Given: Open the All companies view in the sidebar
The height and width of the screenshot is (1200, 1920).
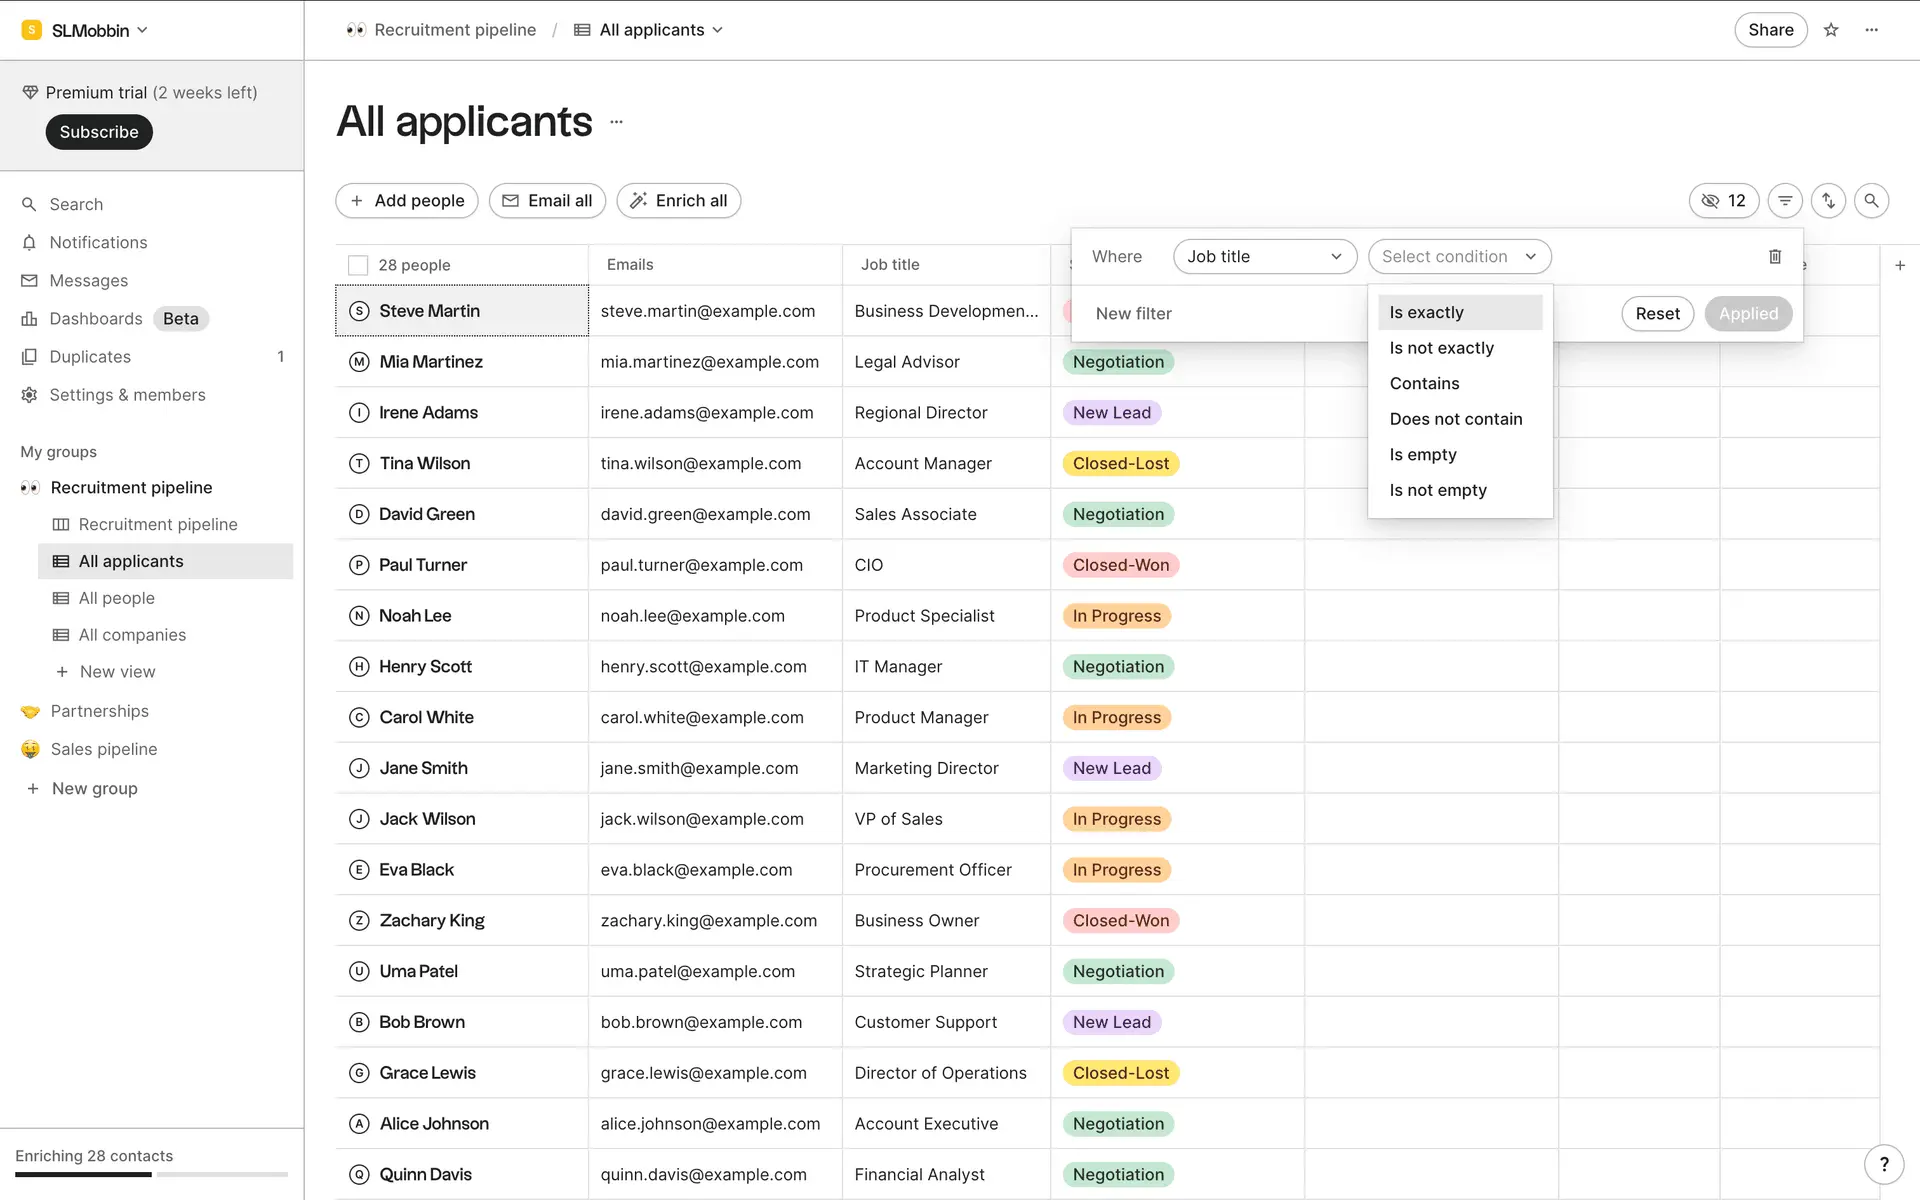Looking at the screenshot, I should (132, 635).
